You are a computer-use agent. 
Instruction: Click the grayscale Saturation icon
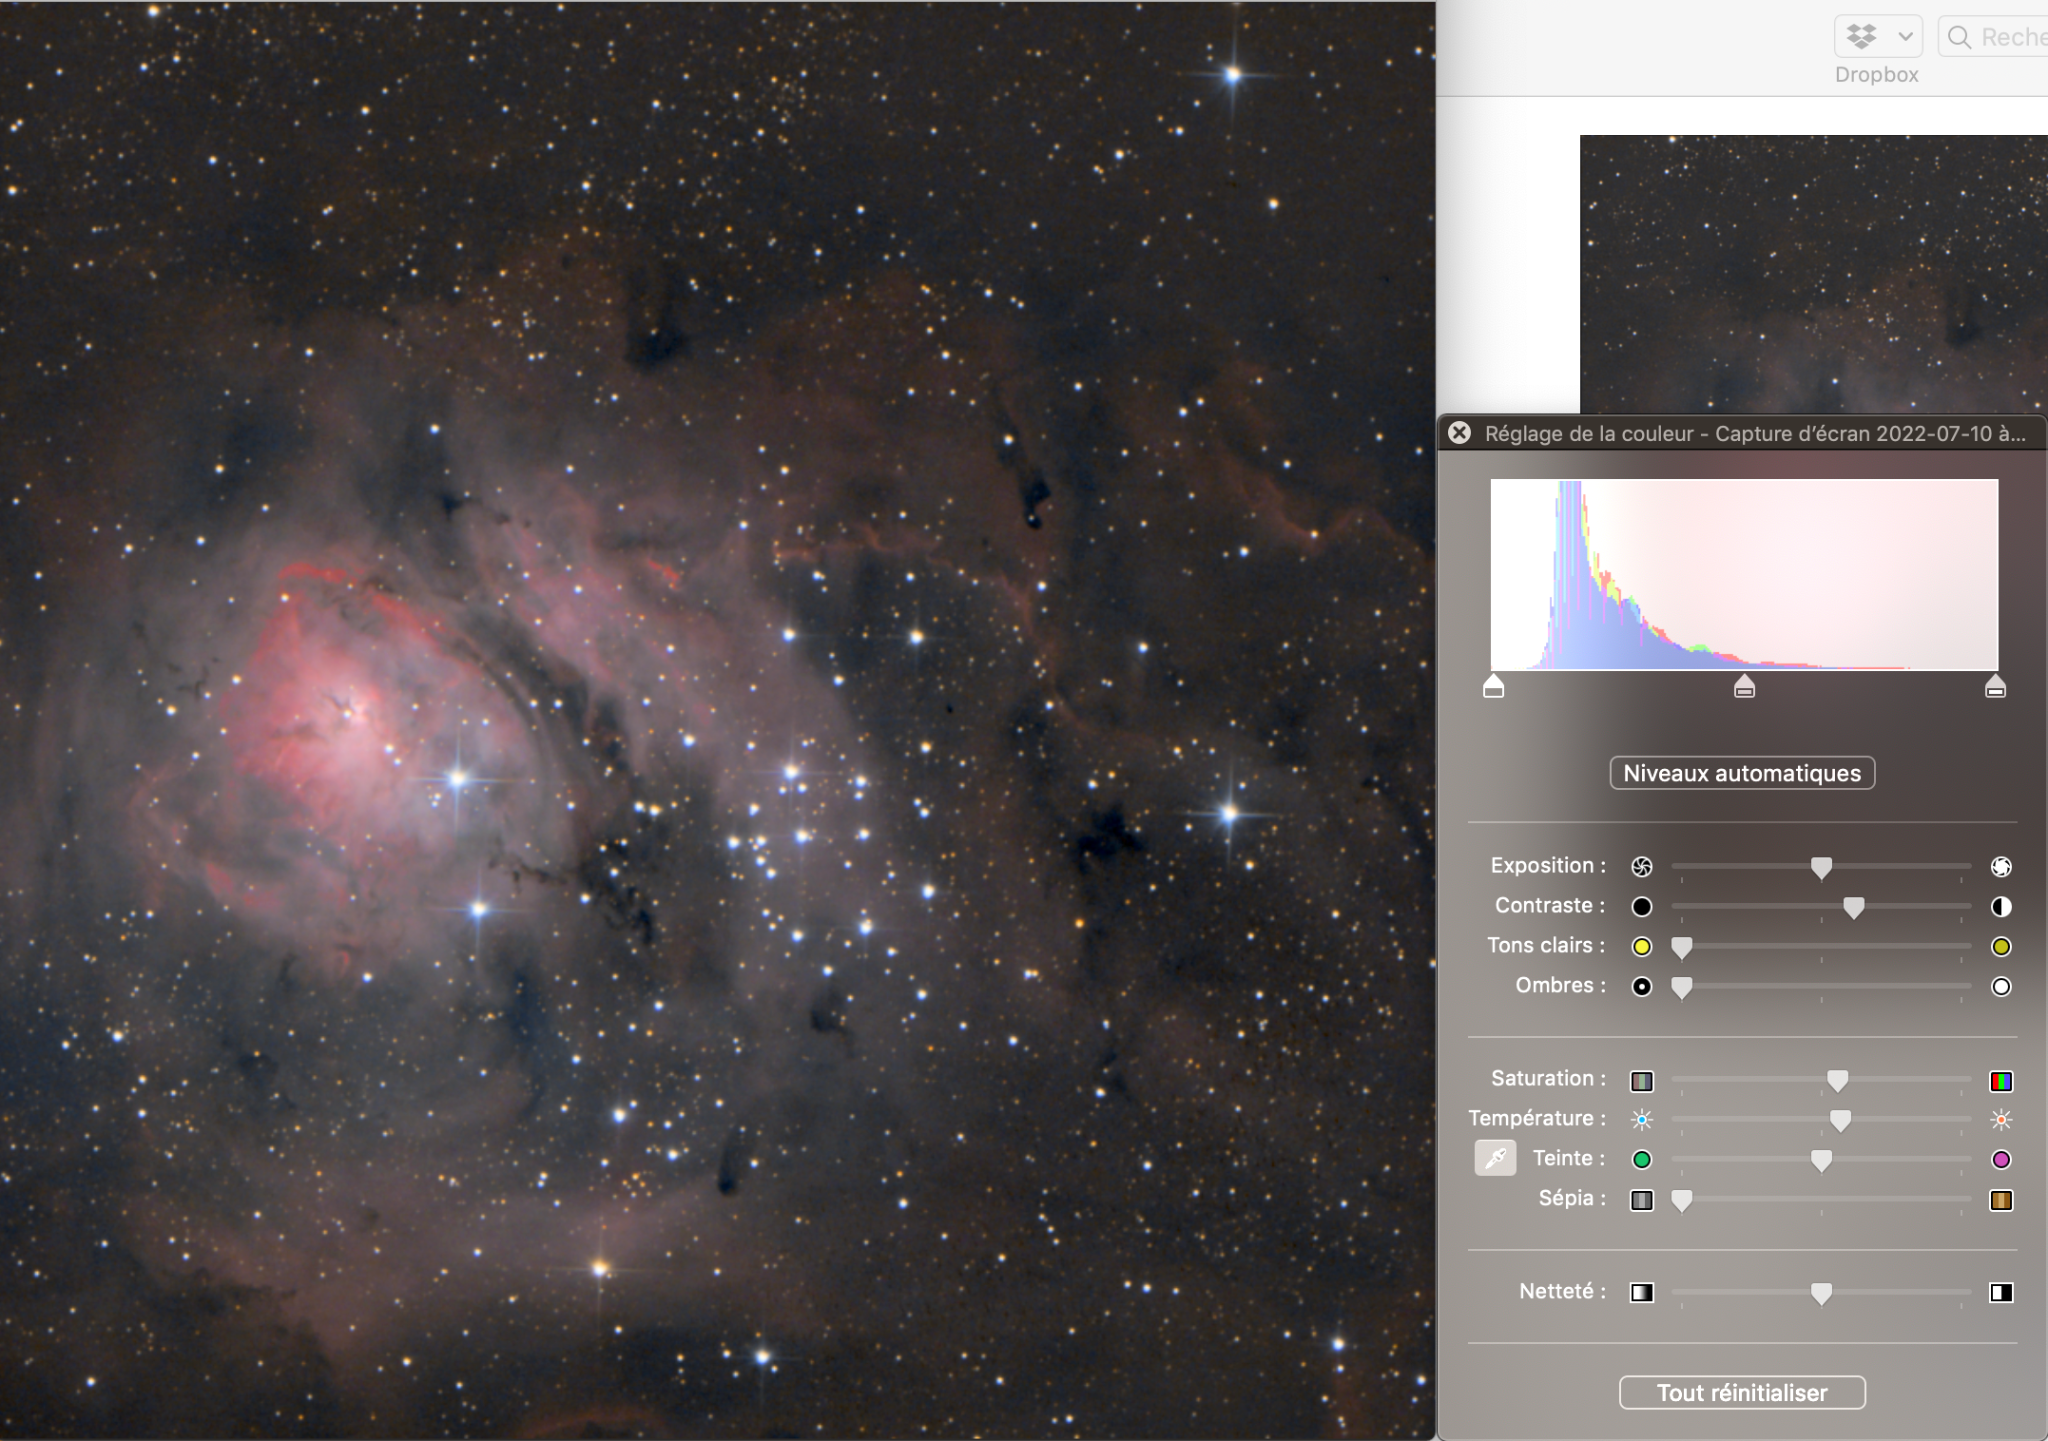point(1642,1081)
